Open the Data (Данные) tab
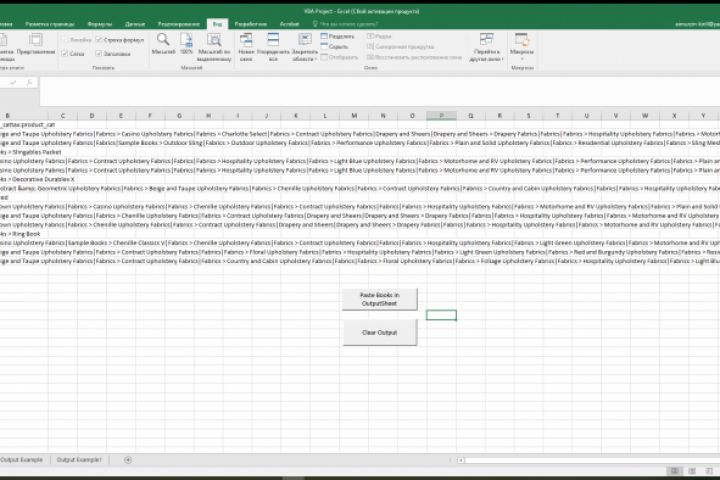 135,24
